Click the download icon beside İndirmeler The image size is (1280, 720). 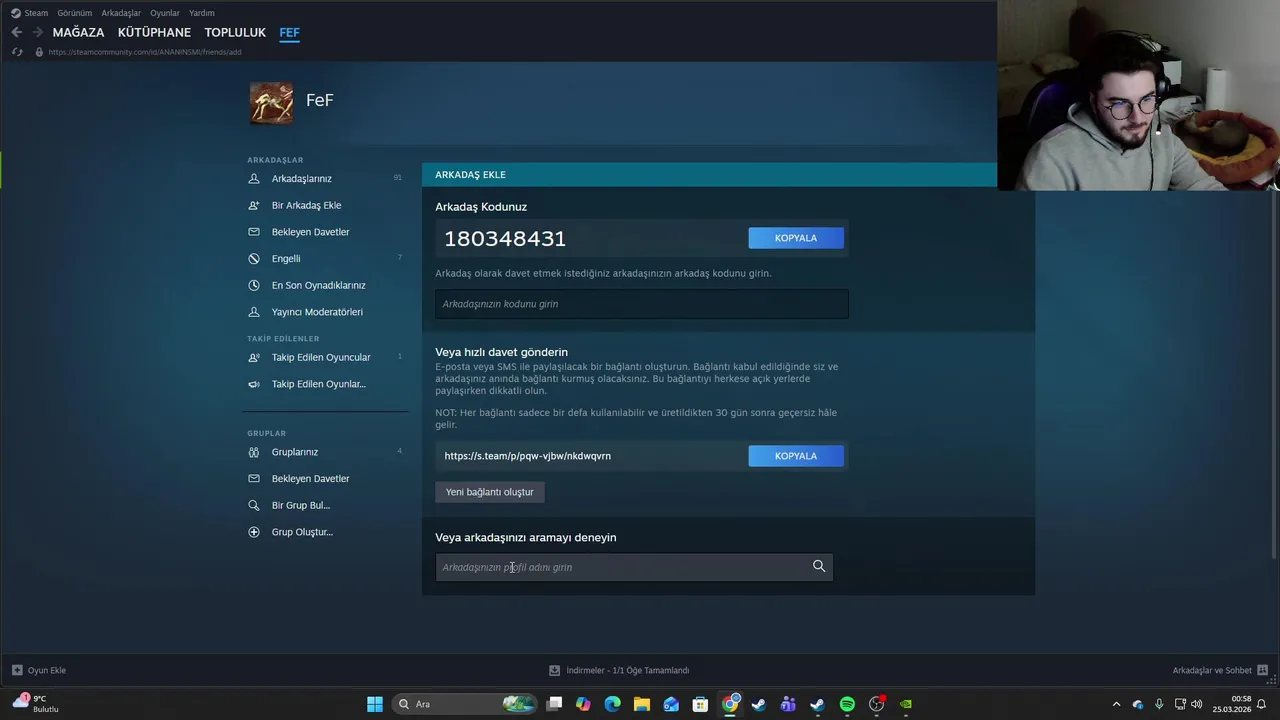pyautogui.click(x=554, y=670)
